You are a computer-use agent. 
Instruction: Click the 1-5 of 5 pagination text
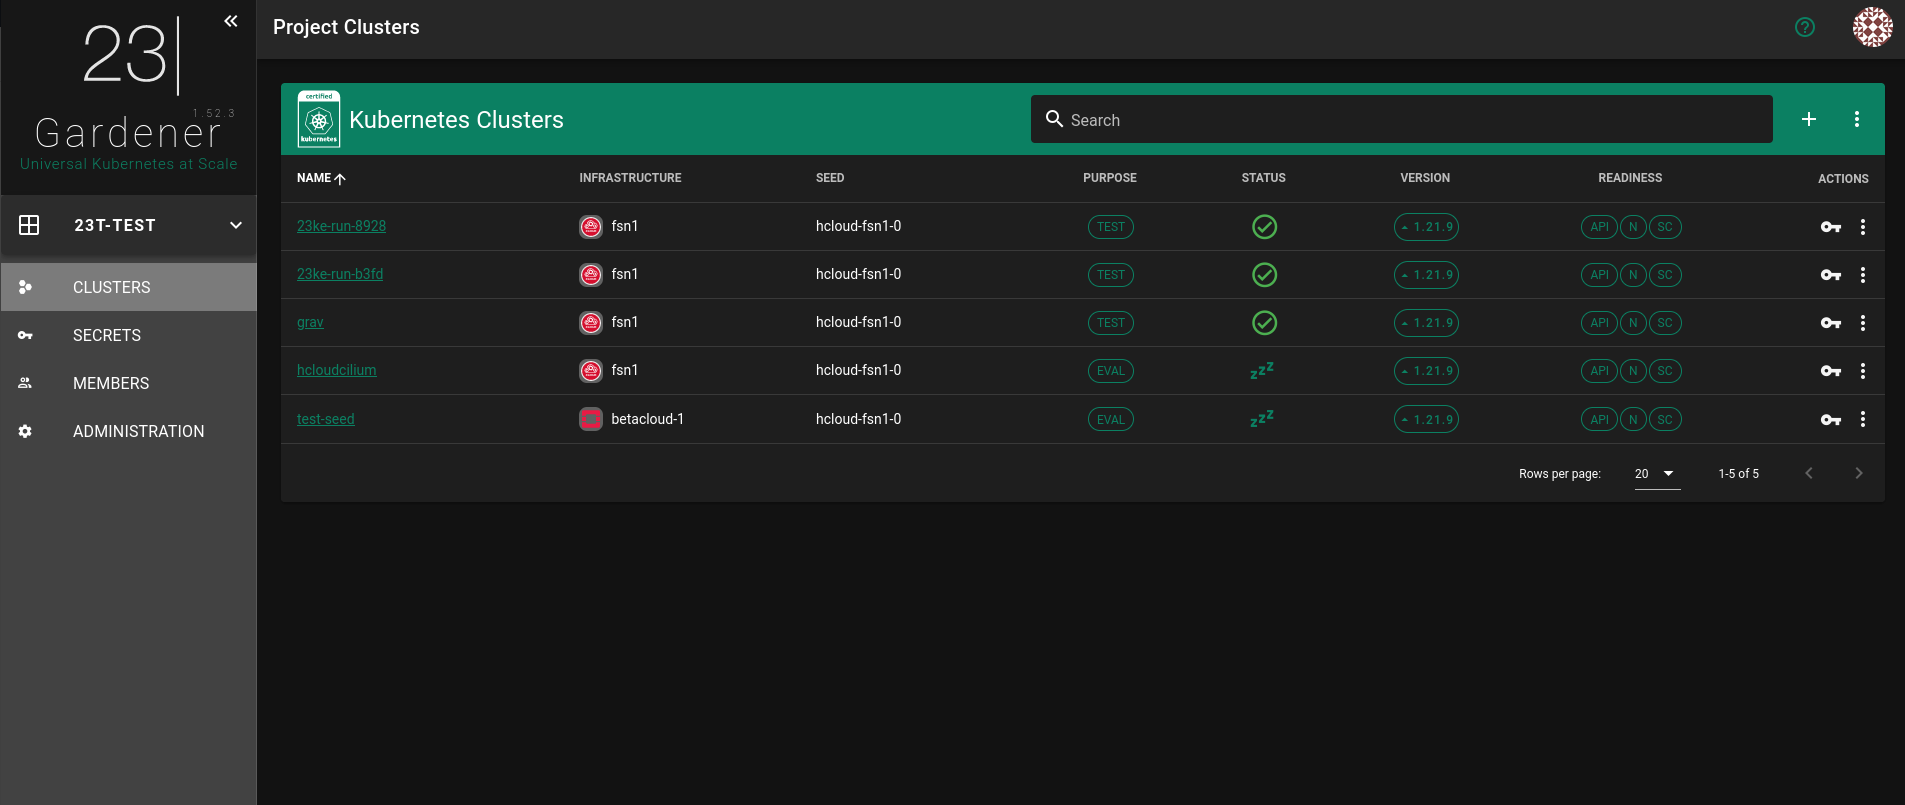tap(1739, 474)
